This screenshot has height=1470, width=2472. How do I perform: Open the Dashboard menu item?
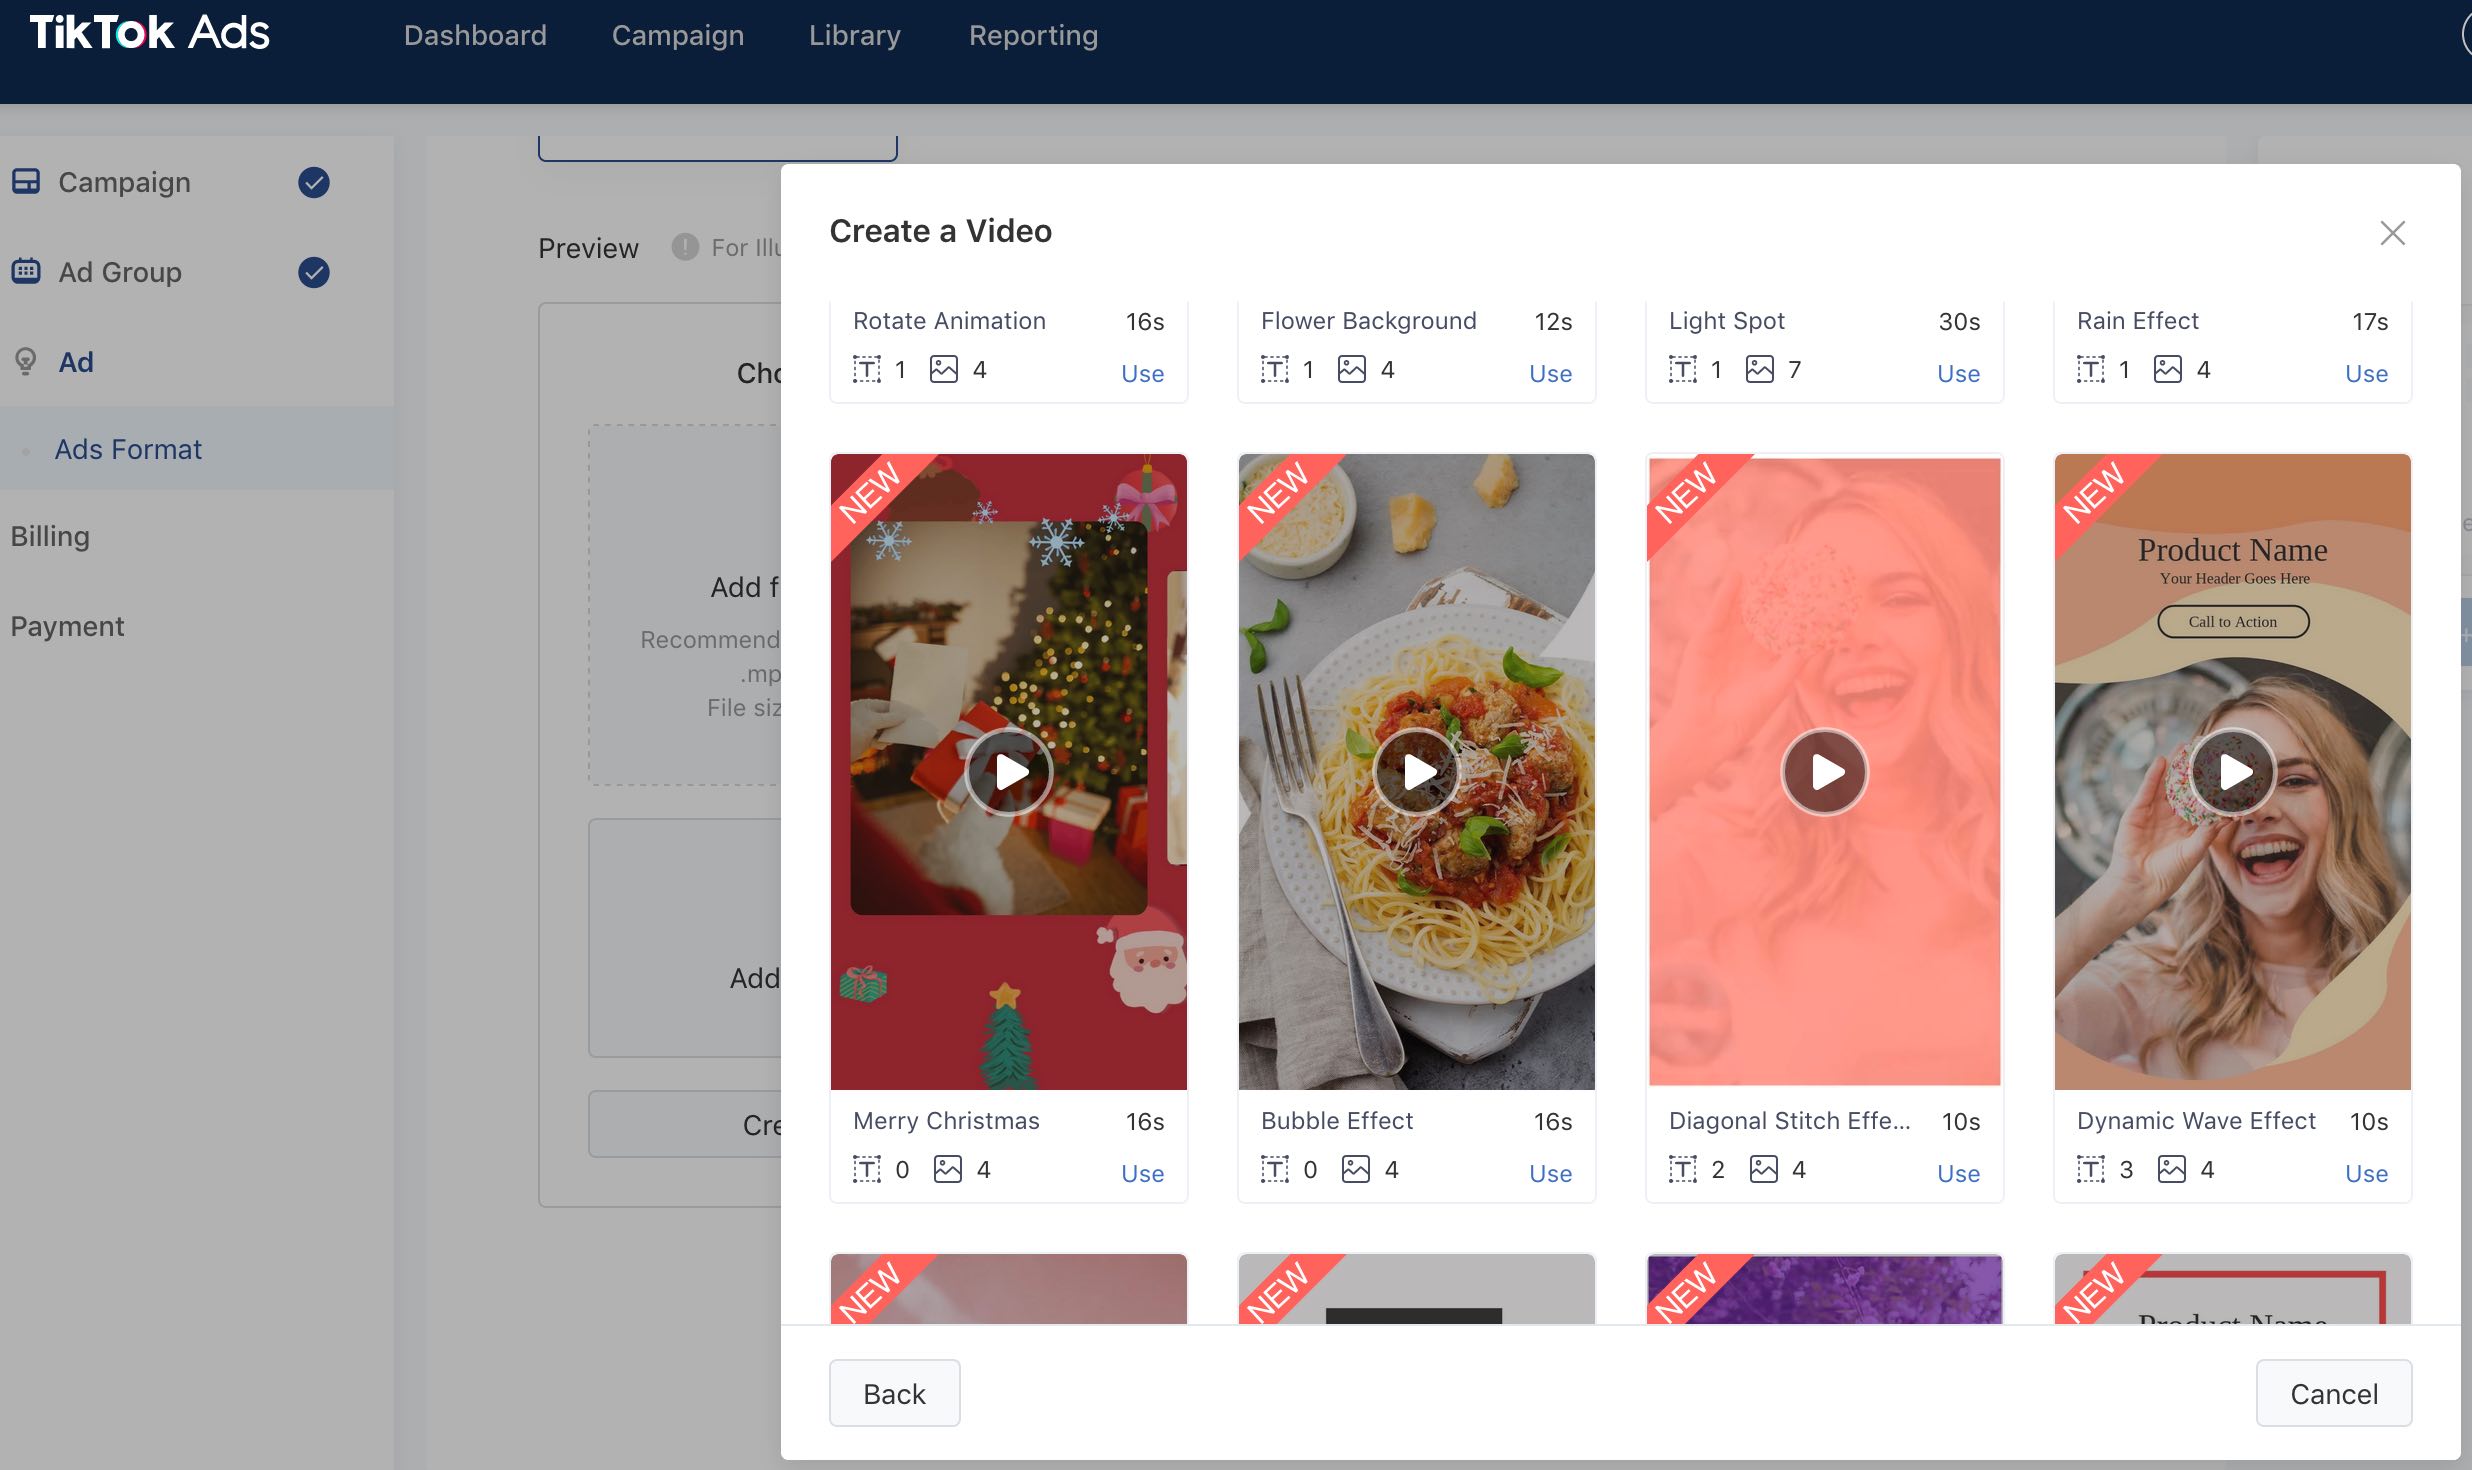475,35
